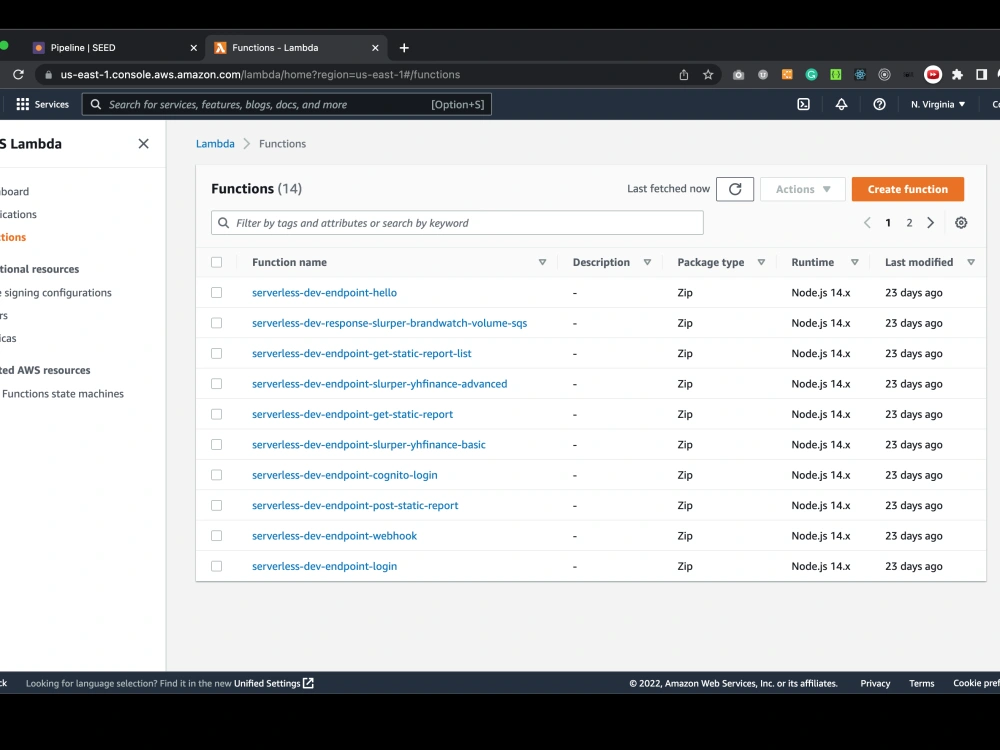
Task: Click Create function button
Action: click(908, 189)
